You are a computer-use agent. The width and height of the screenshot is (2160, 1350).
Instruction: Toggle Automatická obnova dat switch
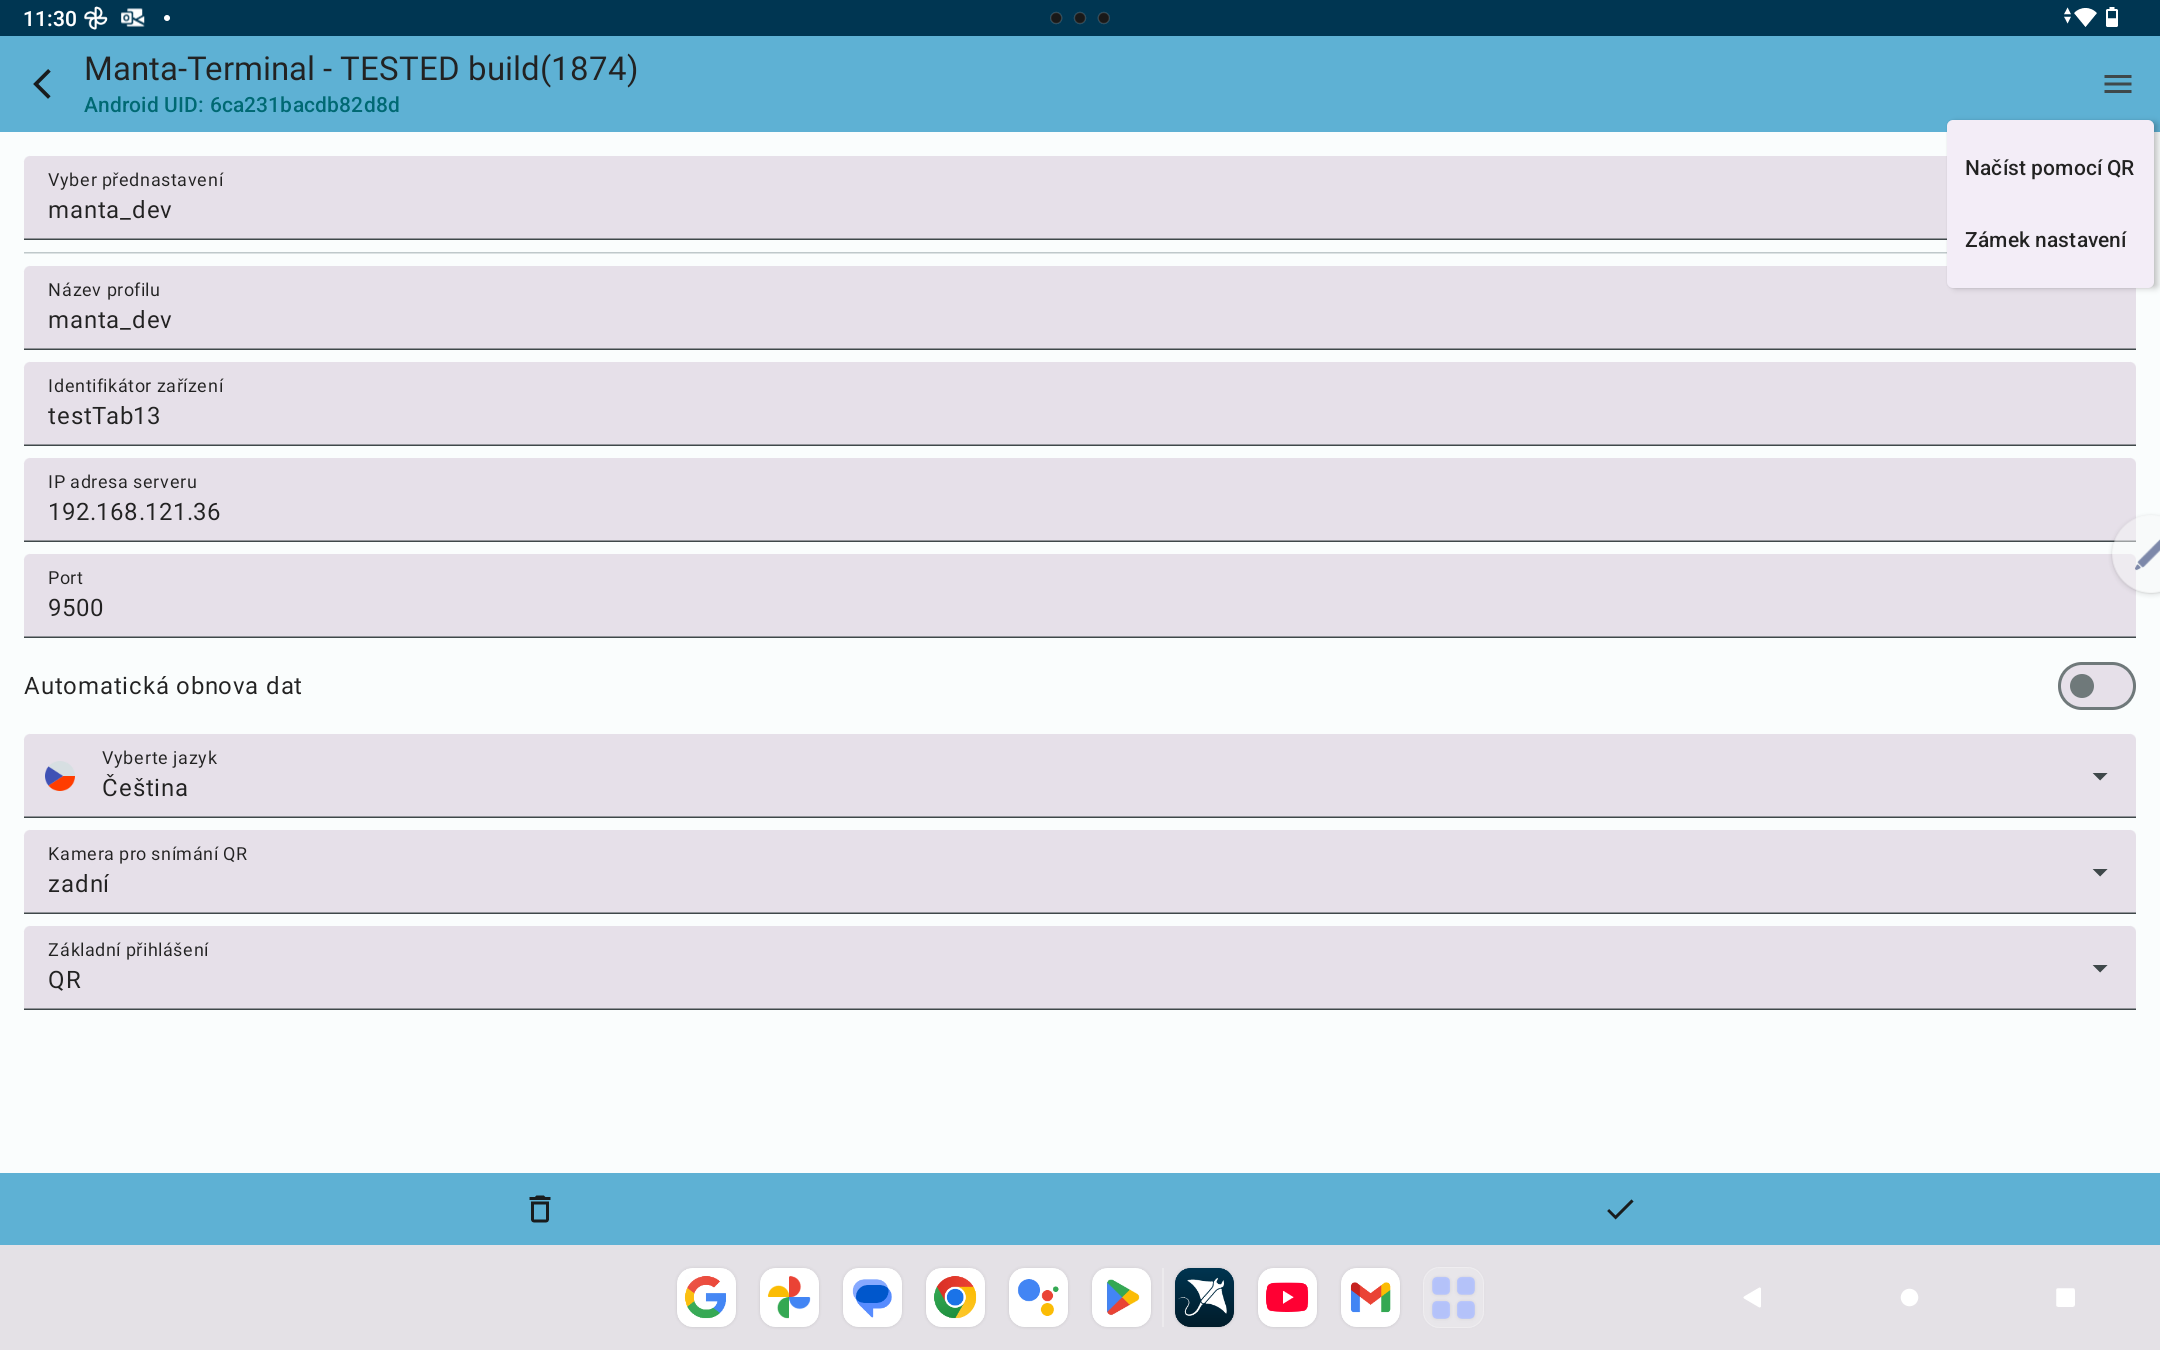pyautogui.click(x=2096, y=686)
